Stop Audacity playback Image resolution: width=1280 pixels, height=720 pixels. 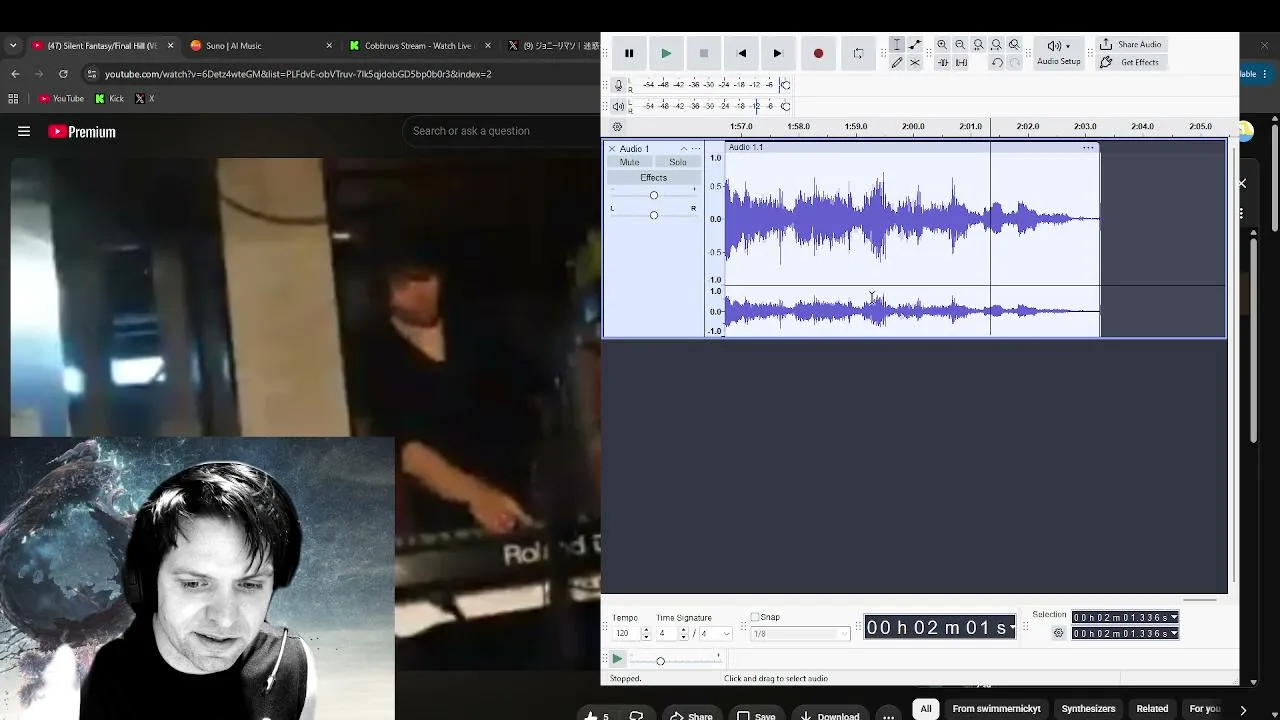(704, 53)
